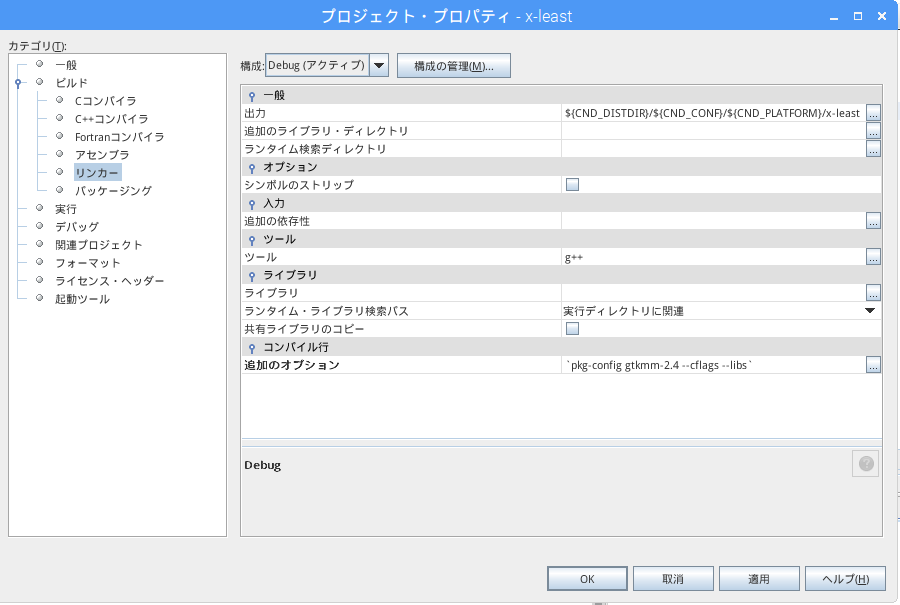Screen dimensions: 900x605
Task: Collapse the ビルド tree node
Action: 18,83
